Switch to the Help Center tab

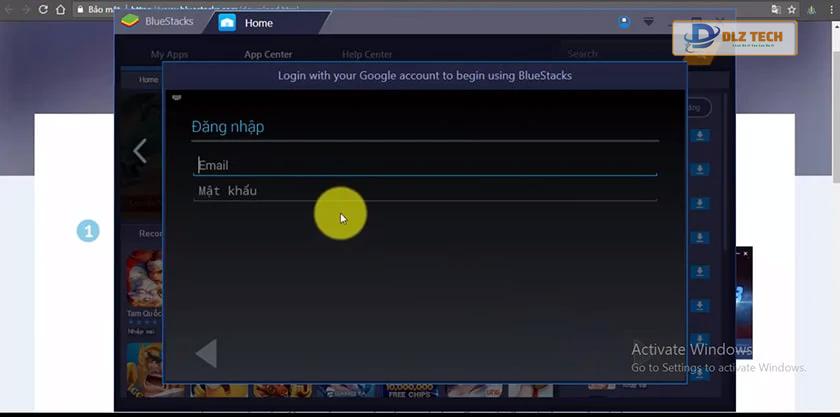367,54
